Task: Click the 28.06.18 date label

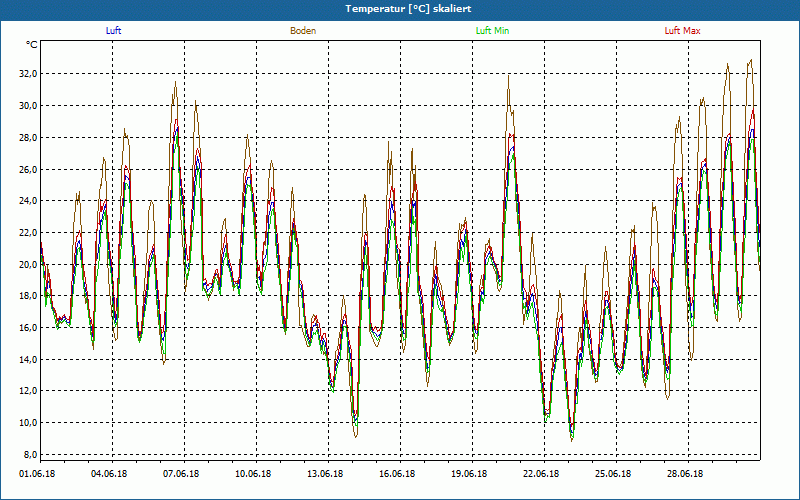Action: 685,474
